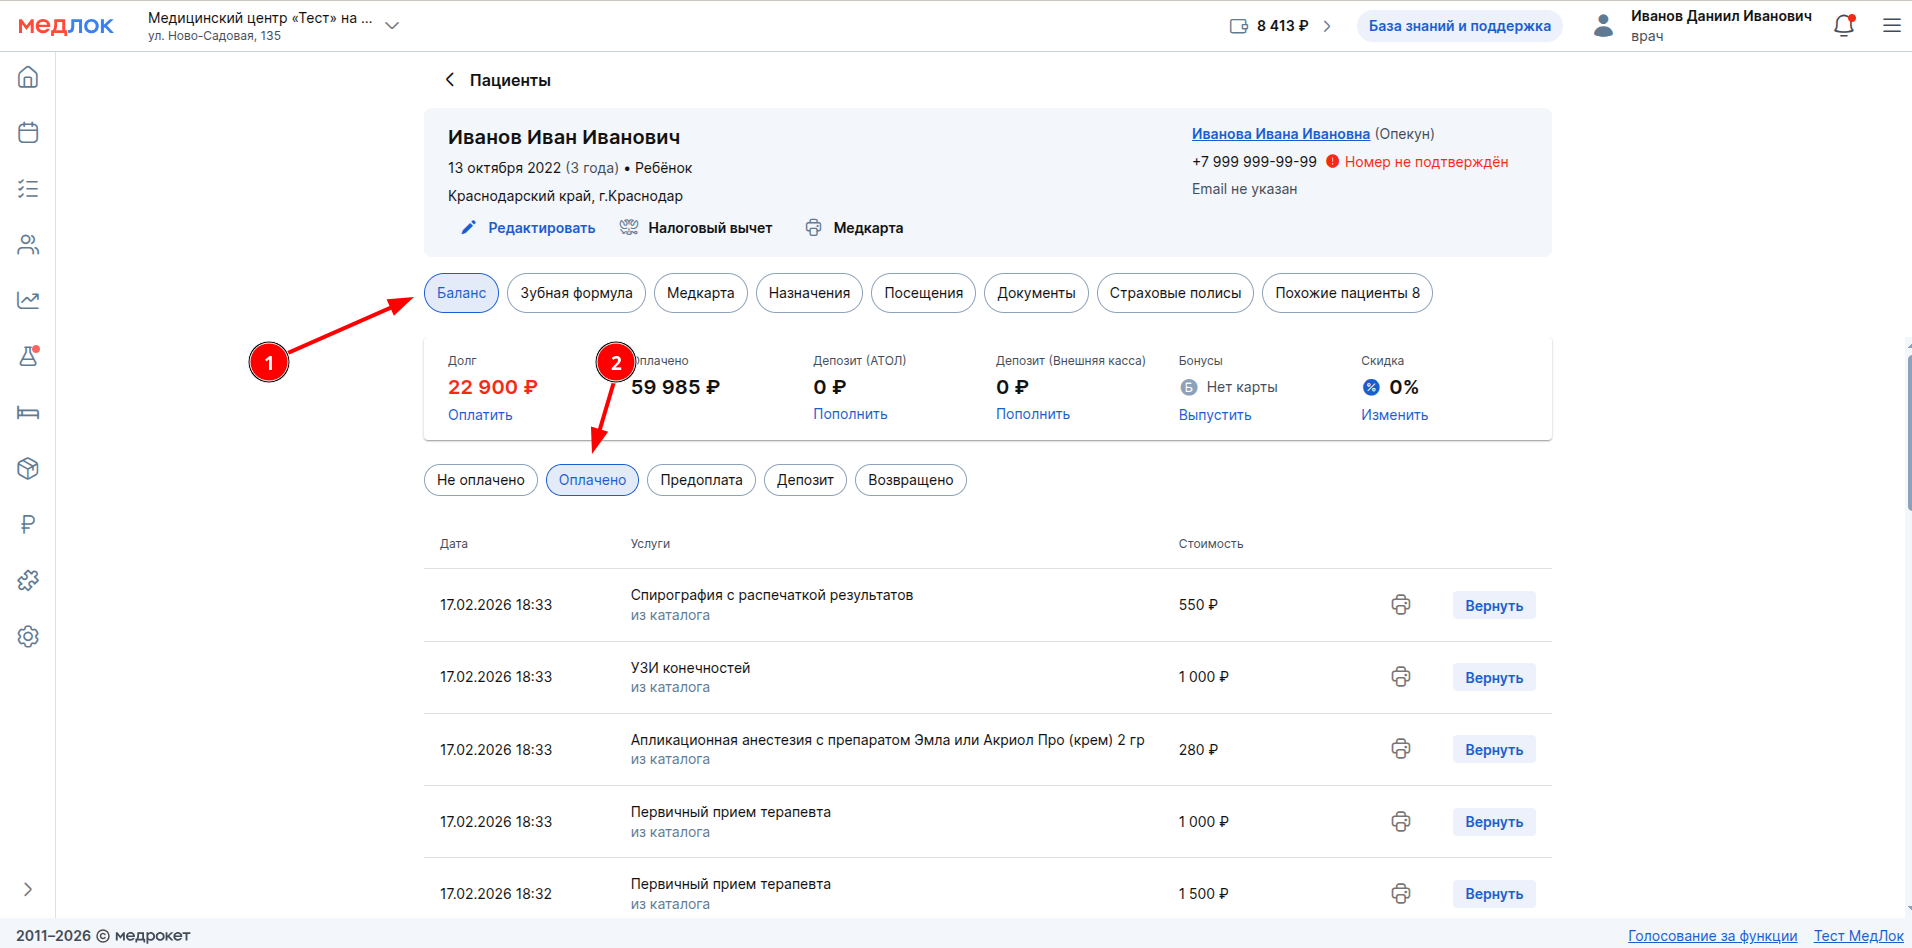Click the patients icon in sidebar
This screenshot has width=1912, height=948.
(28, 244)
